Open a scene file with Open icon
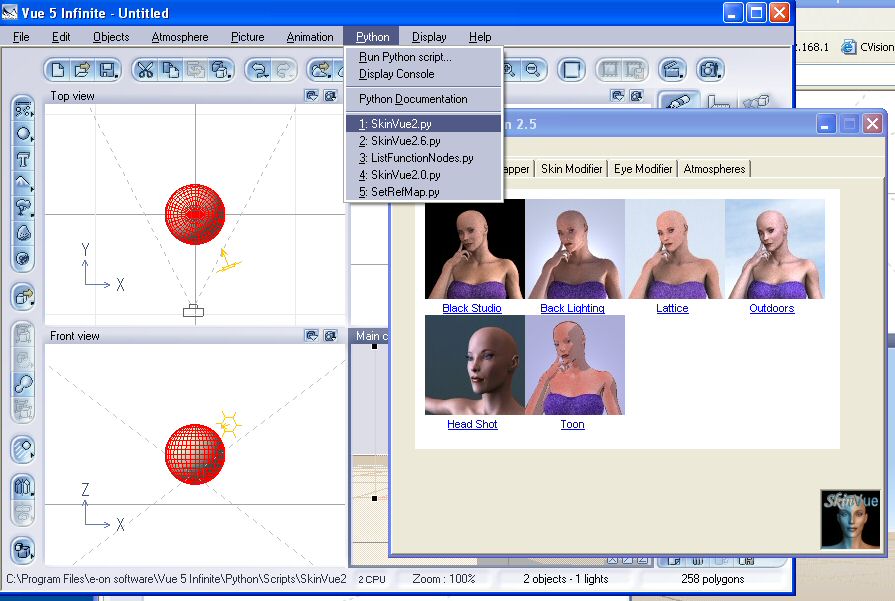Screen dimensions: 895x601 click(x=82, y=70)
